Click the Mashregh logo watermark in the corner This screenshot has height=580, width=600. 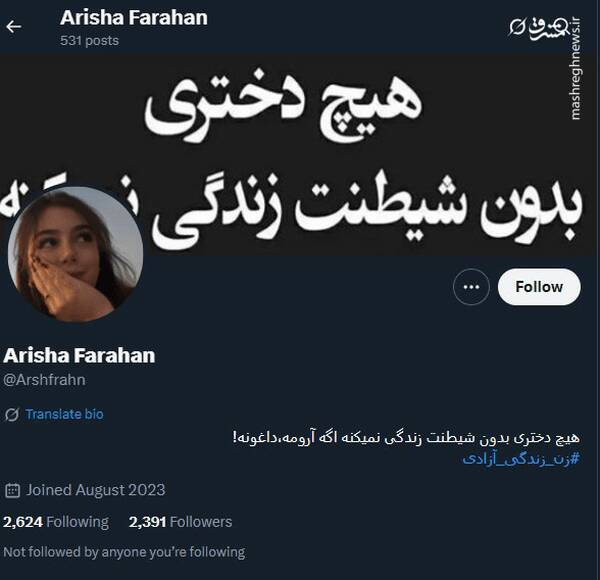coord(538,28)
